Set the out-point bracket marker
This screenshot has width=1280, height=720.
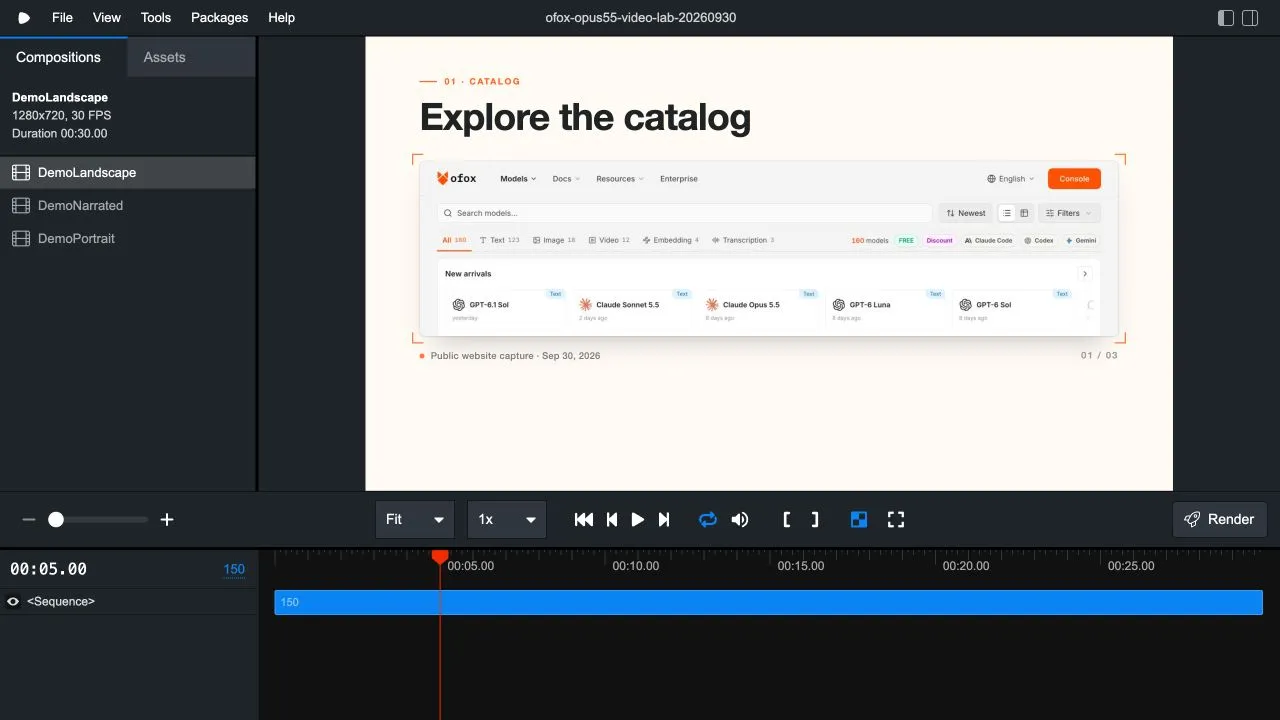click(x=815, y=519)
